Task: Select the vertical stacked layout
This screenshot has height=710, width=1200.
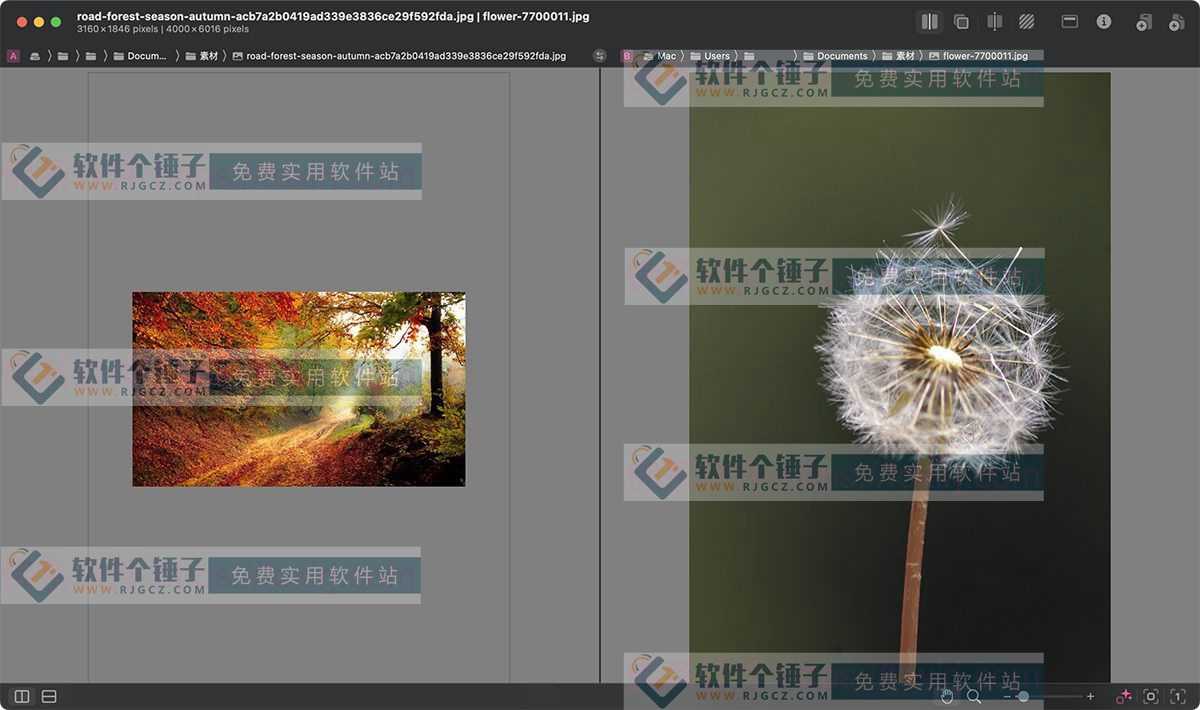Action: click(49, 696)
